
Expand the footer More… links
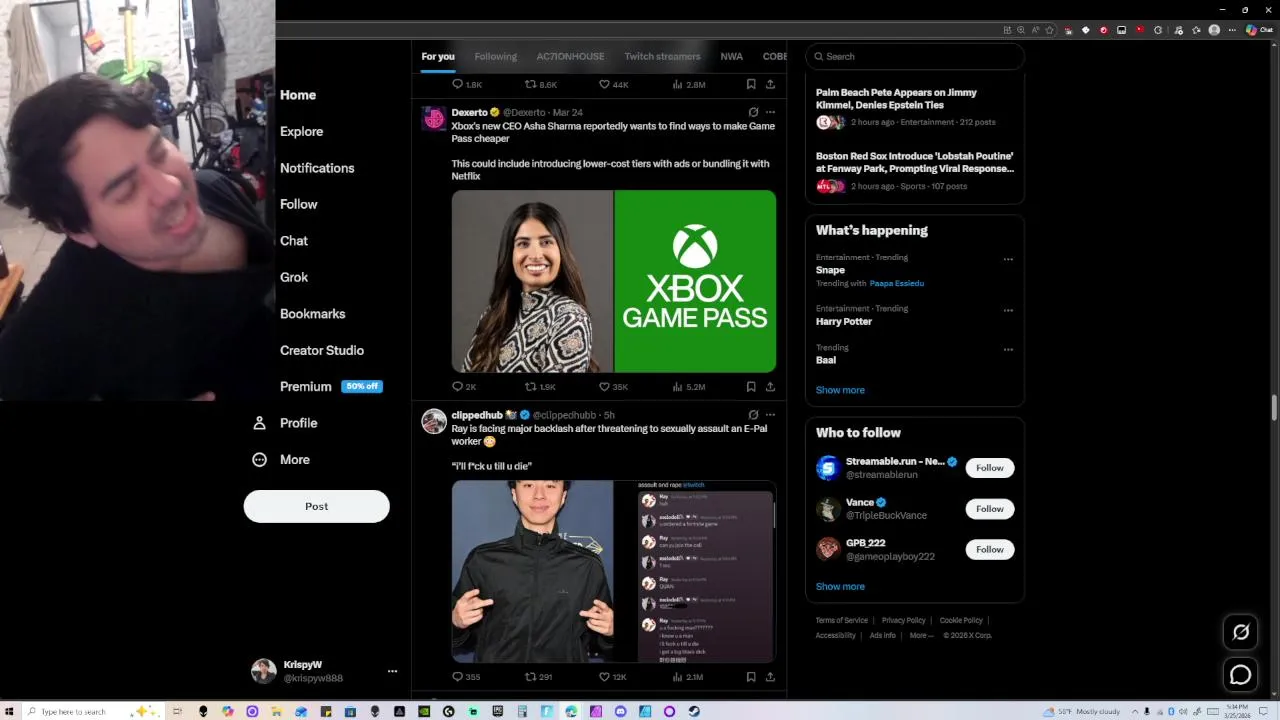(x=921, y=635)
